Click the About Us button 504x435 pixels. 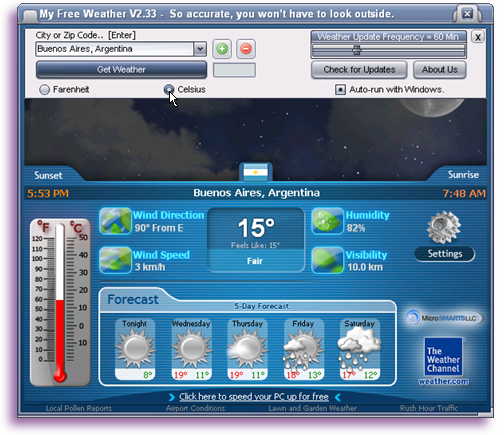[x=440, y=70]
